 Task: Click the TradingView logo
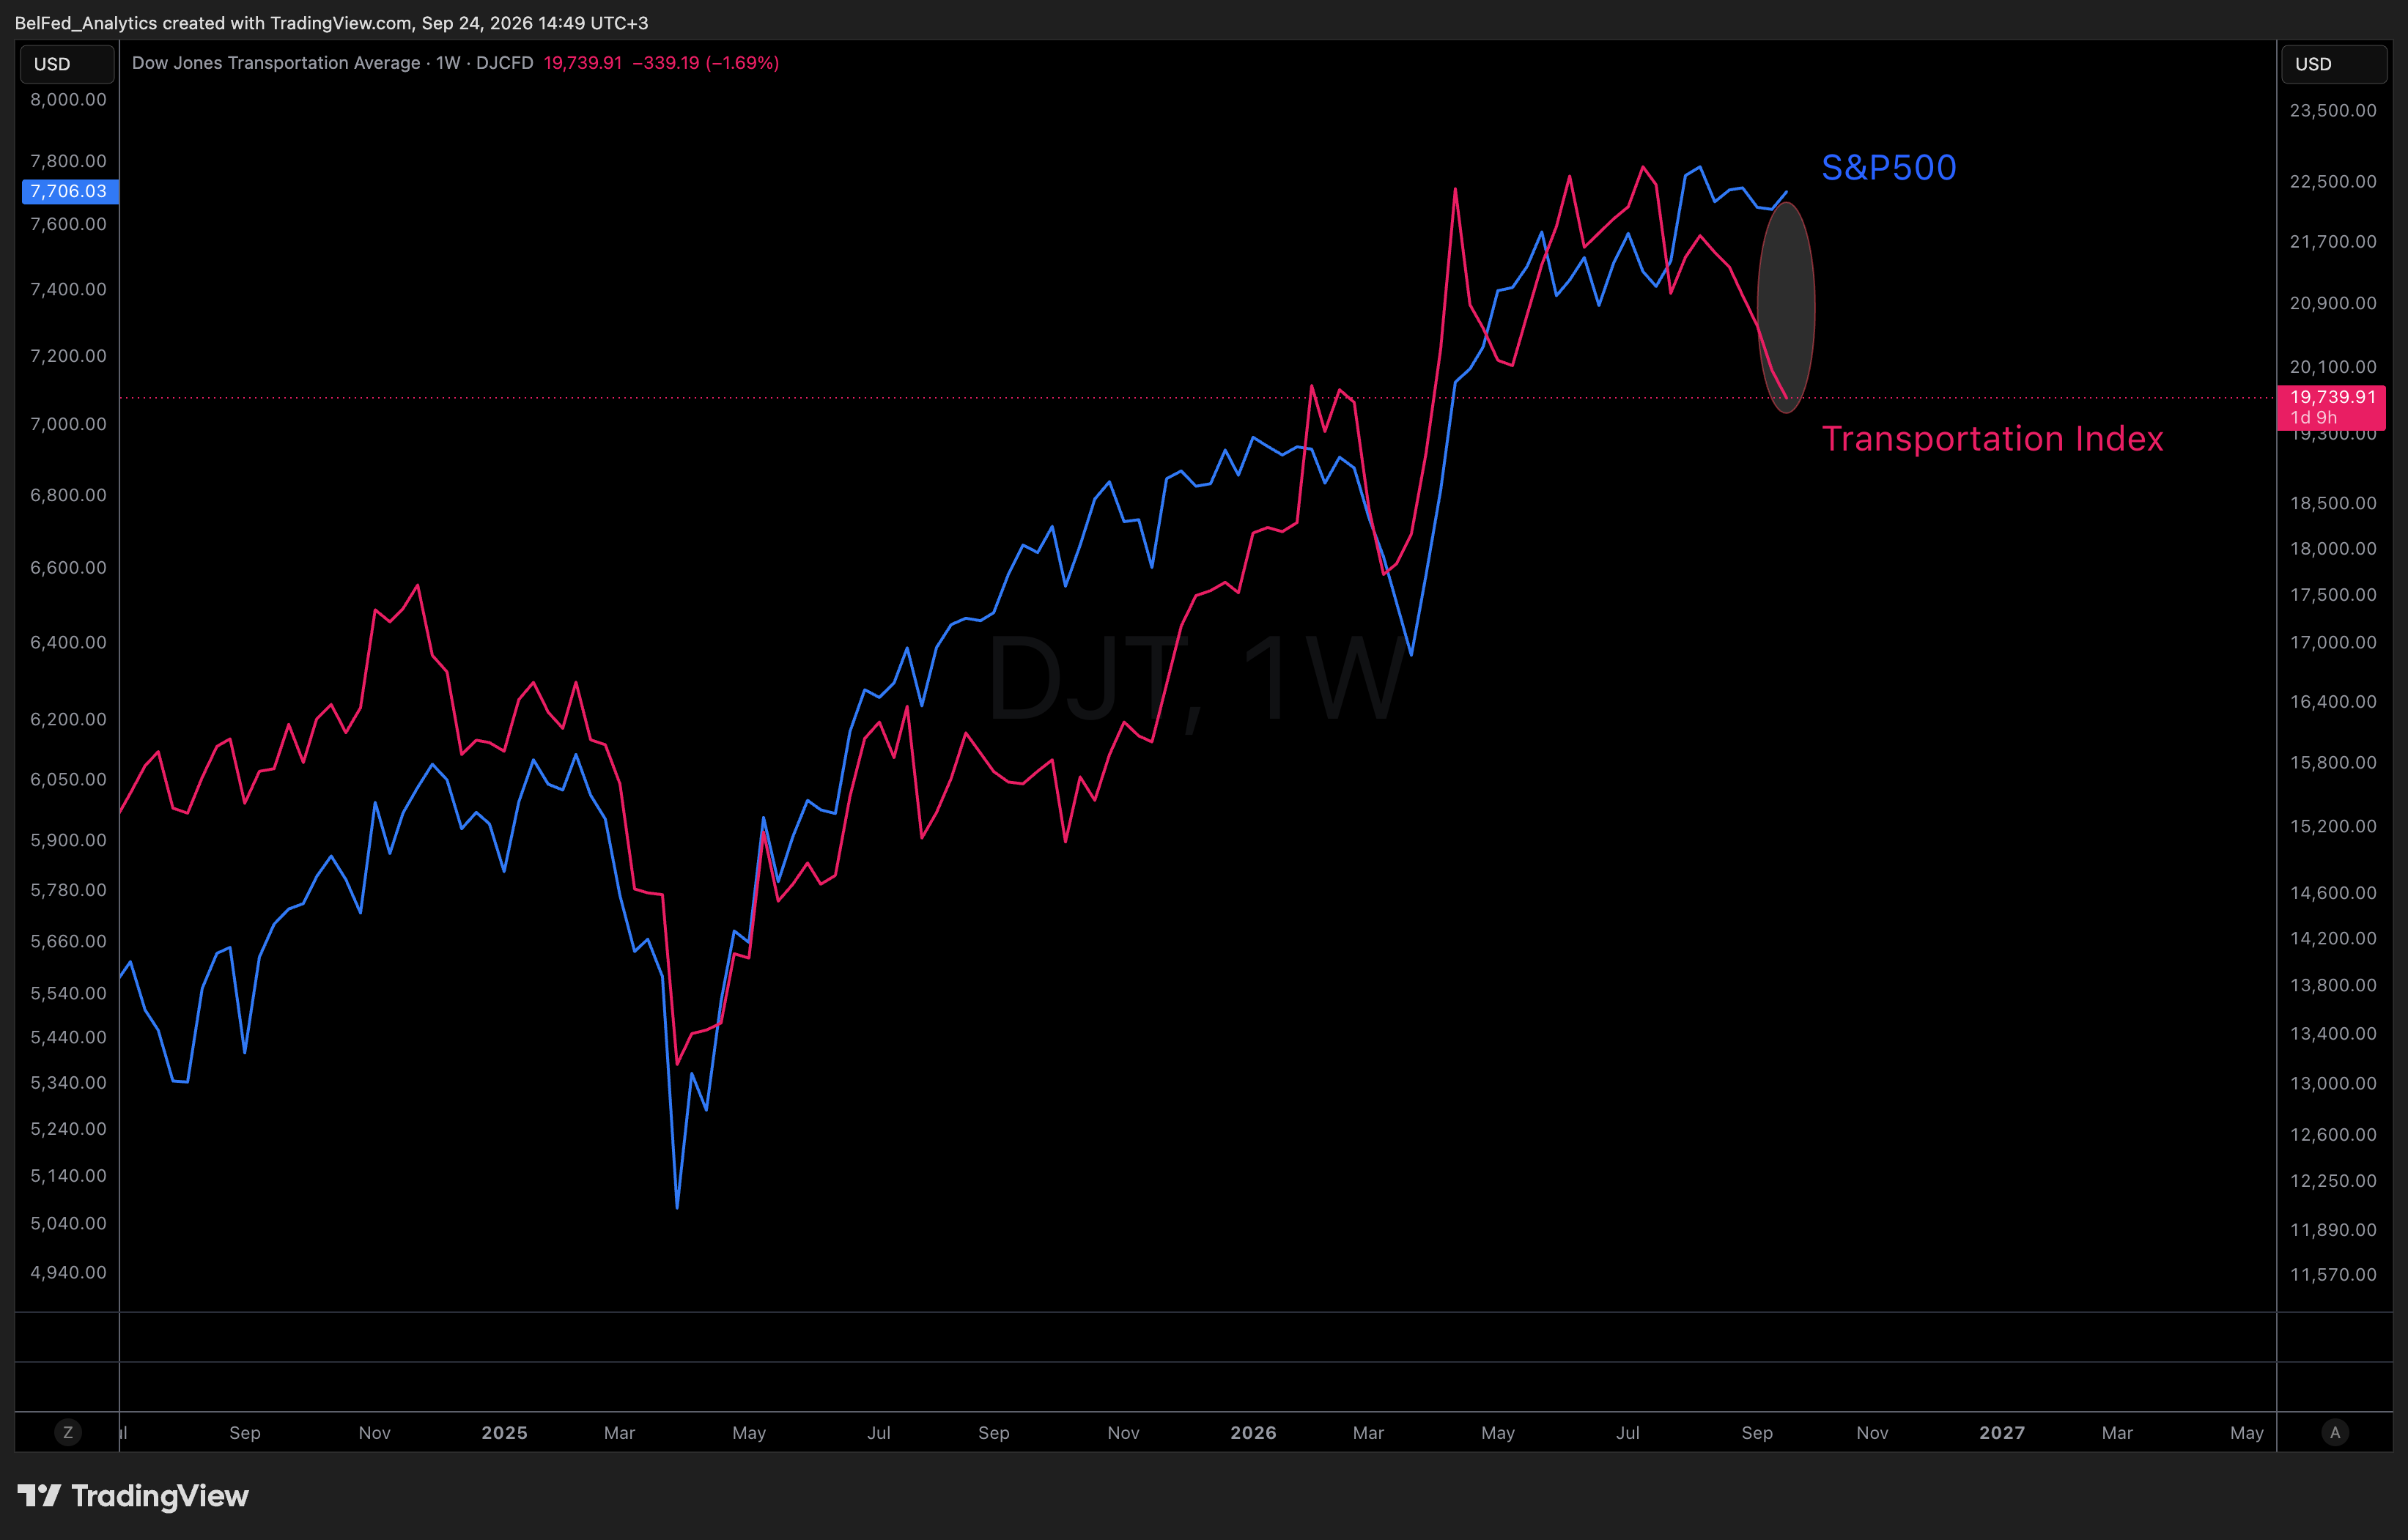[133, 1496]
